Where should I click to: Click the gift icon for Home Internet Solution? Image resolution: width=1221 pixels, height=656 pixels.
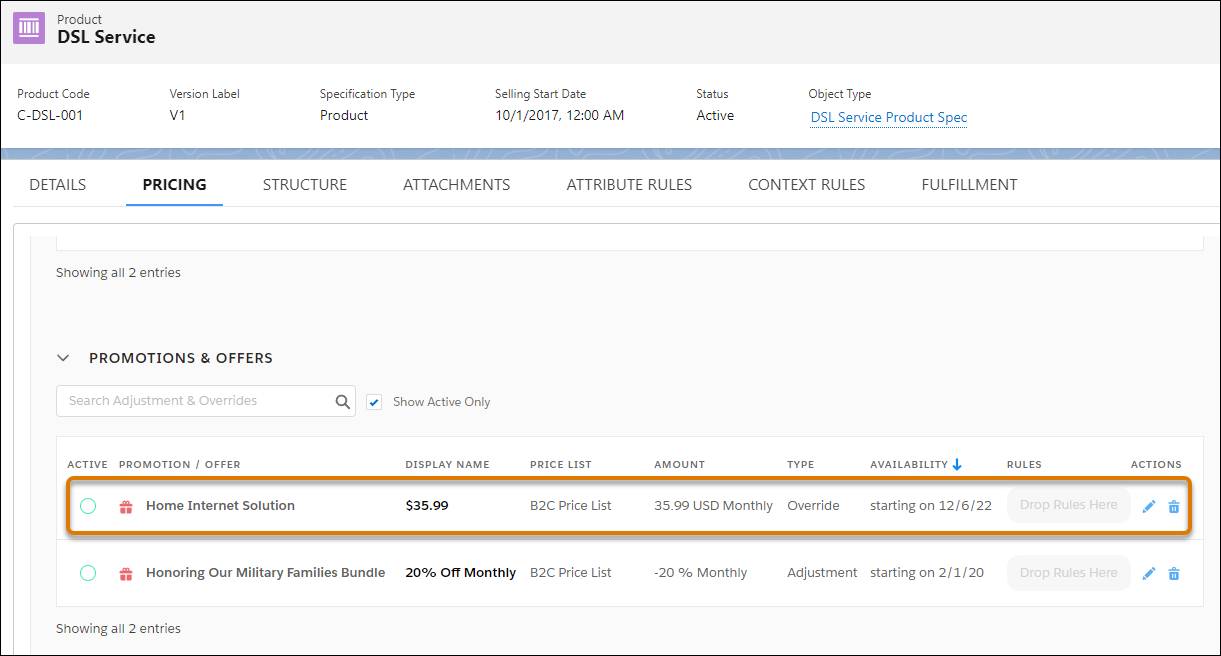126,507
